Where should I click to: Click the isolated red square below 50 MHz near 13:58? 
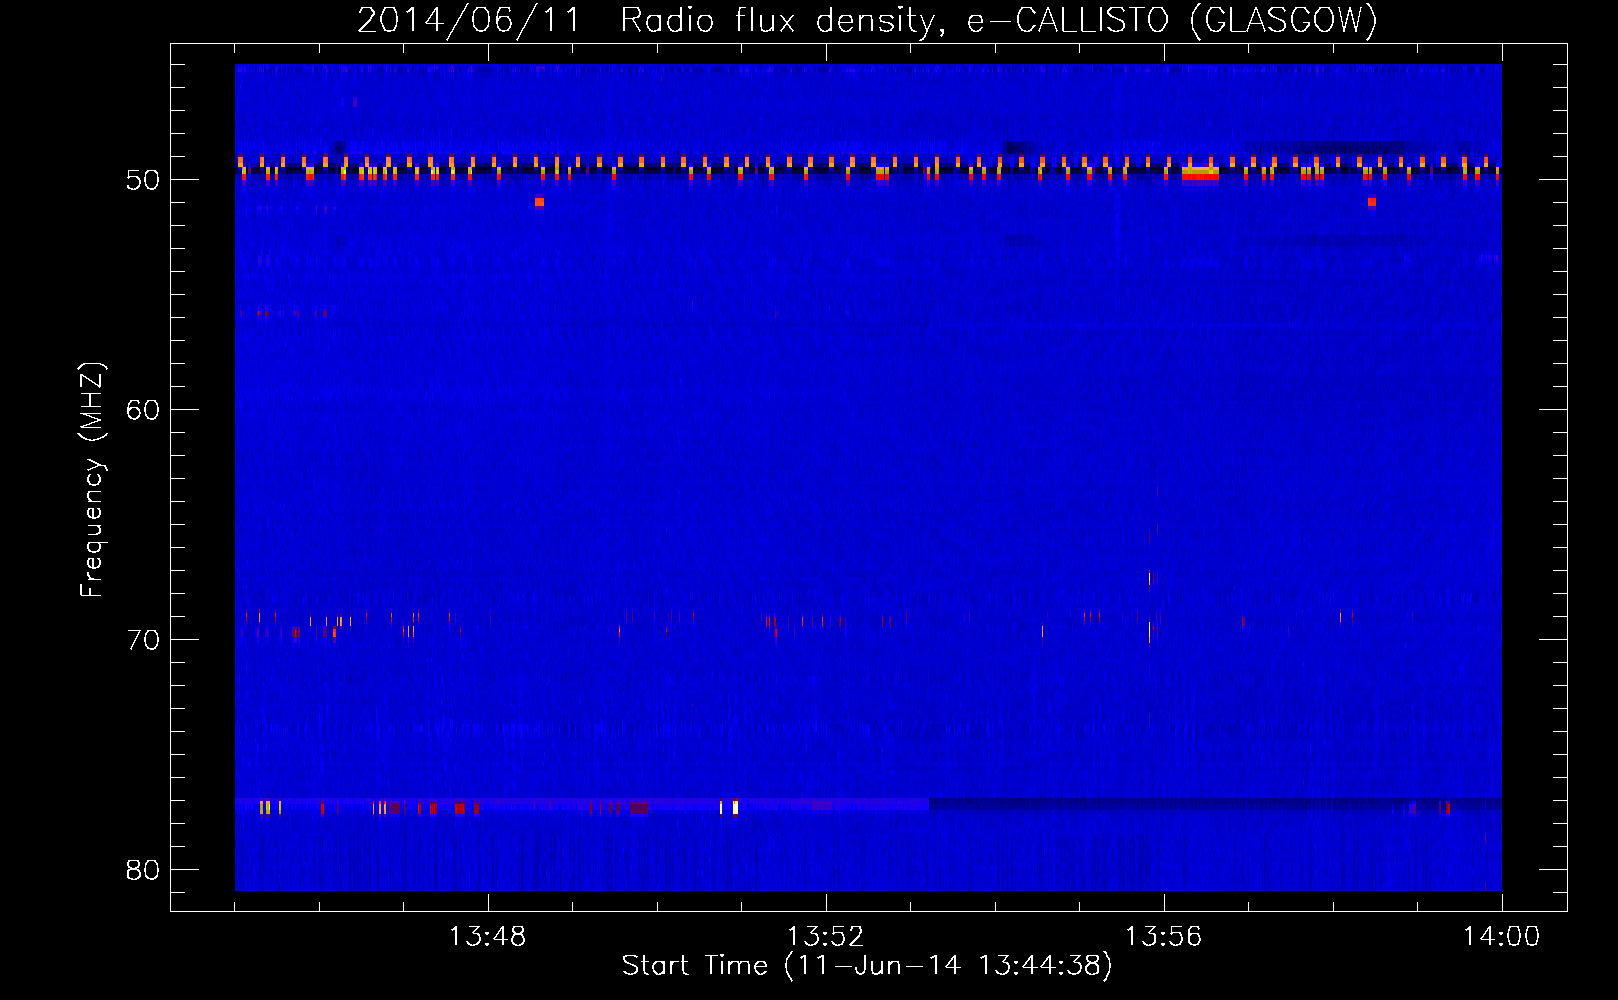click(x=1371, y=202)
